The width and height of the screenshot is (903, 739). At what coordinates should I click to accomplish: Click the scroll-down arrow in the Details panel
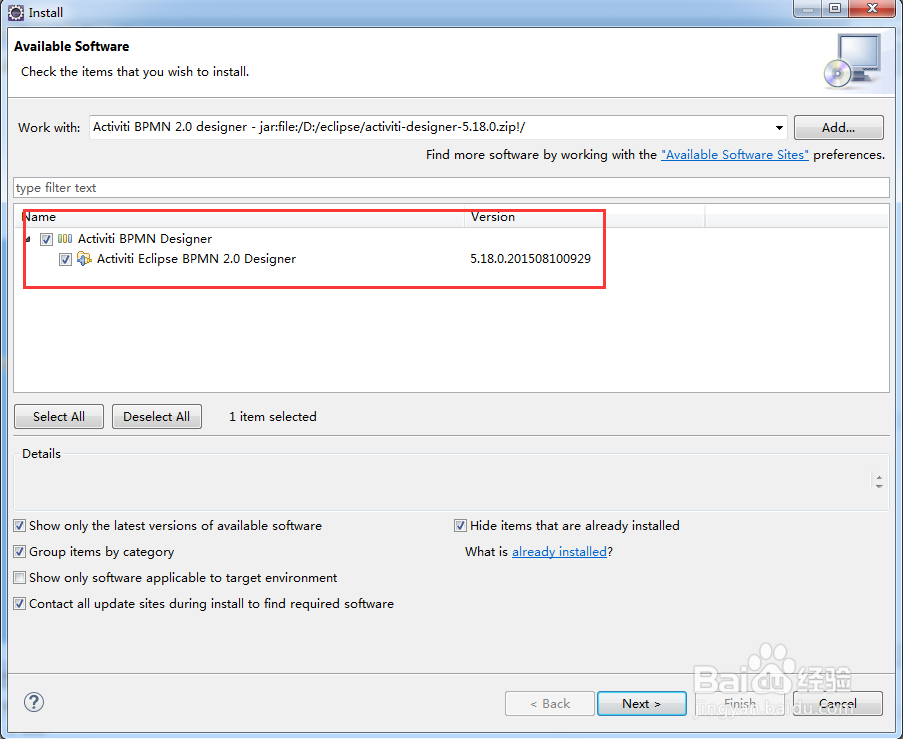[880, 485]
